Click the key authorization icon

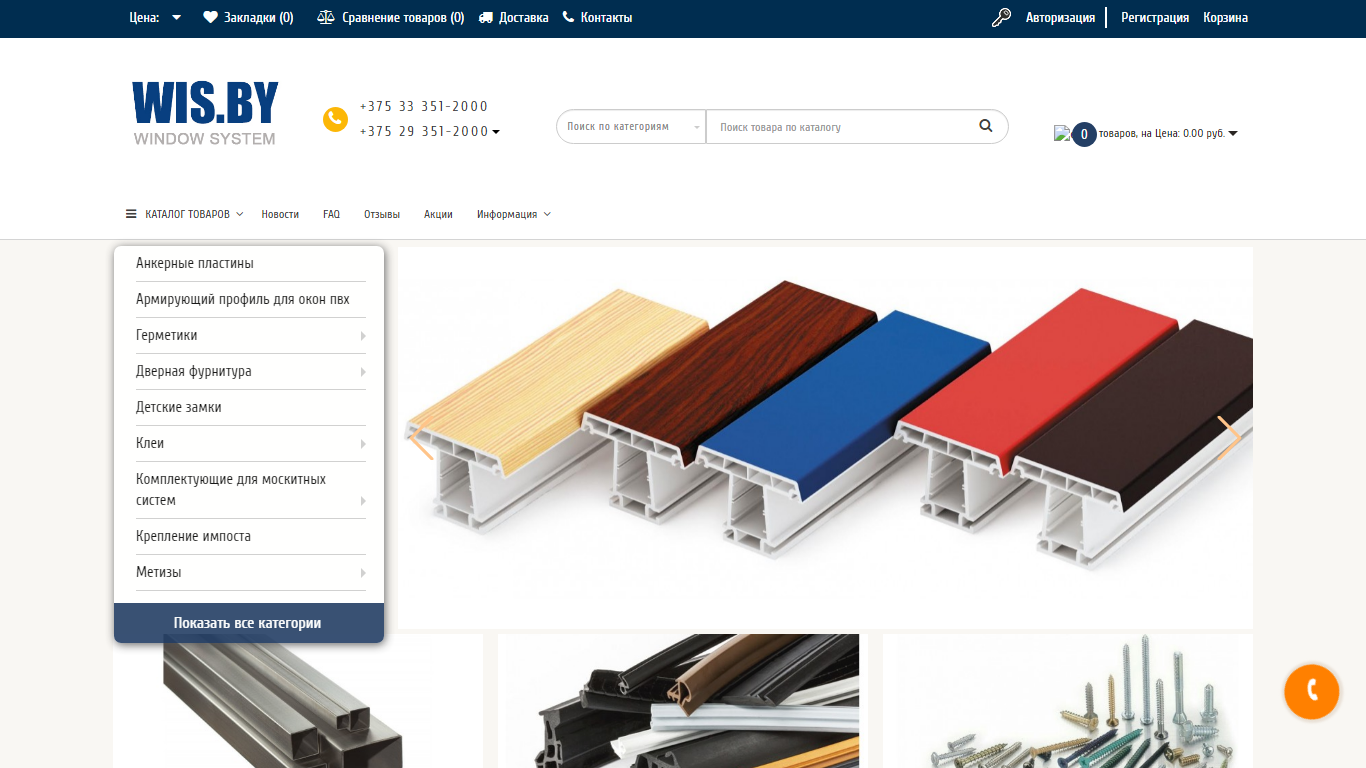coord(1001,17)
